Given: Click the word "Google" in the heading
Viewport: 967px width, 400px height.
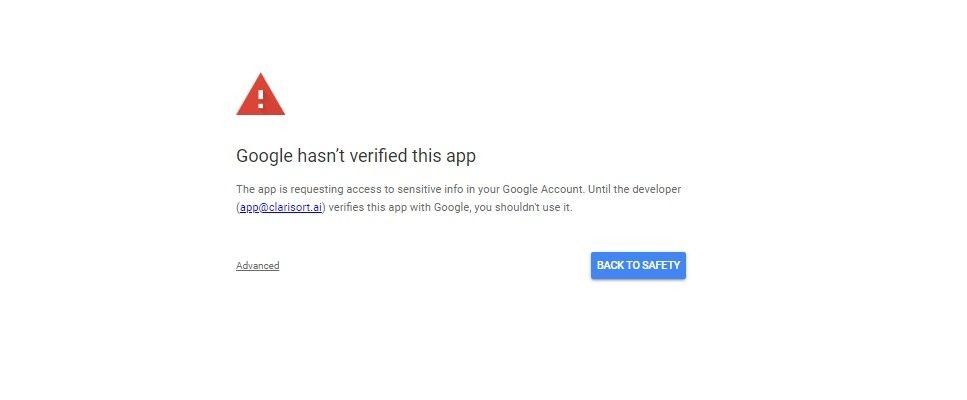Looking at the screenshot, I should coord(264,156).
